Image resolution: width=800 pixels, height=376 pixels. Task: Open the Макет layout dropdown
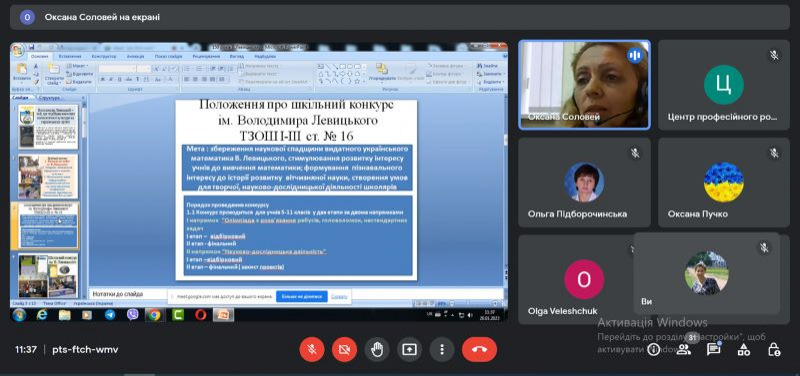pos(78,66)
